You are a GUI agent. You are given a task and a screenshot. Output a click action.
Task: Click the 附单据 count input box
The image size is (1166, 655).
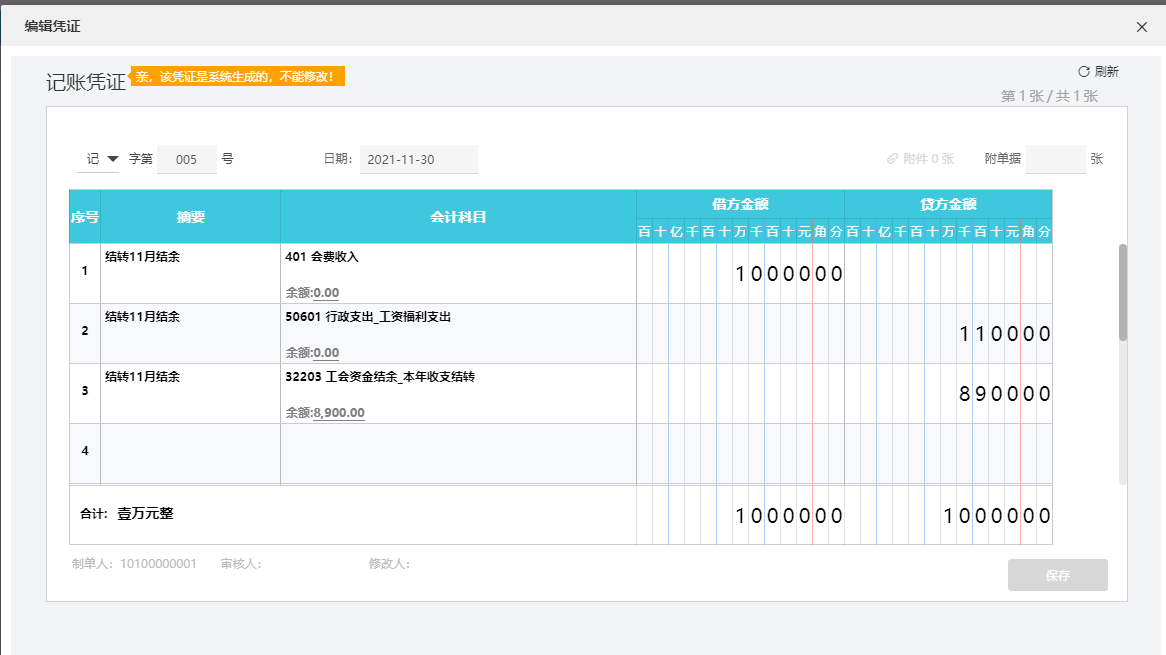tap(1055, 159)
